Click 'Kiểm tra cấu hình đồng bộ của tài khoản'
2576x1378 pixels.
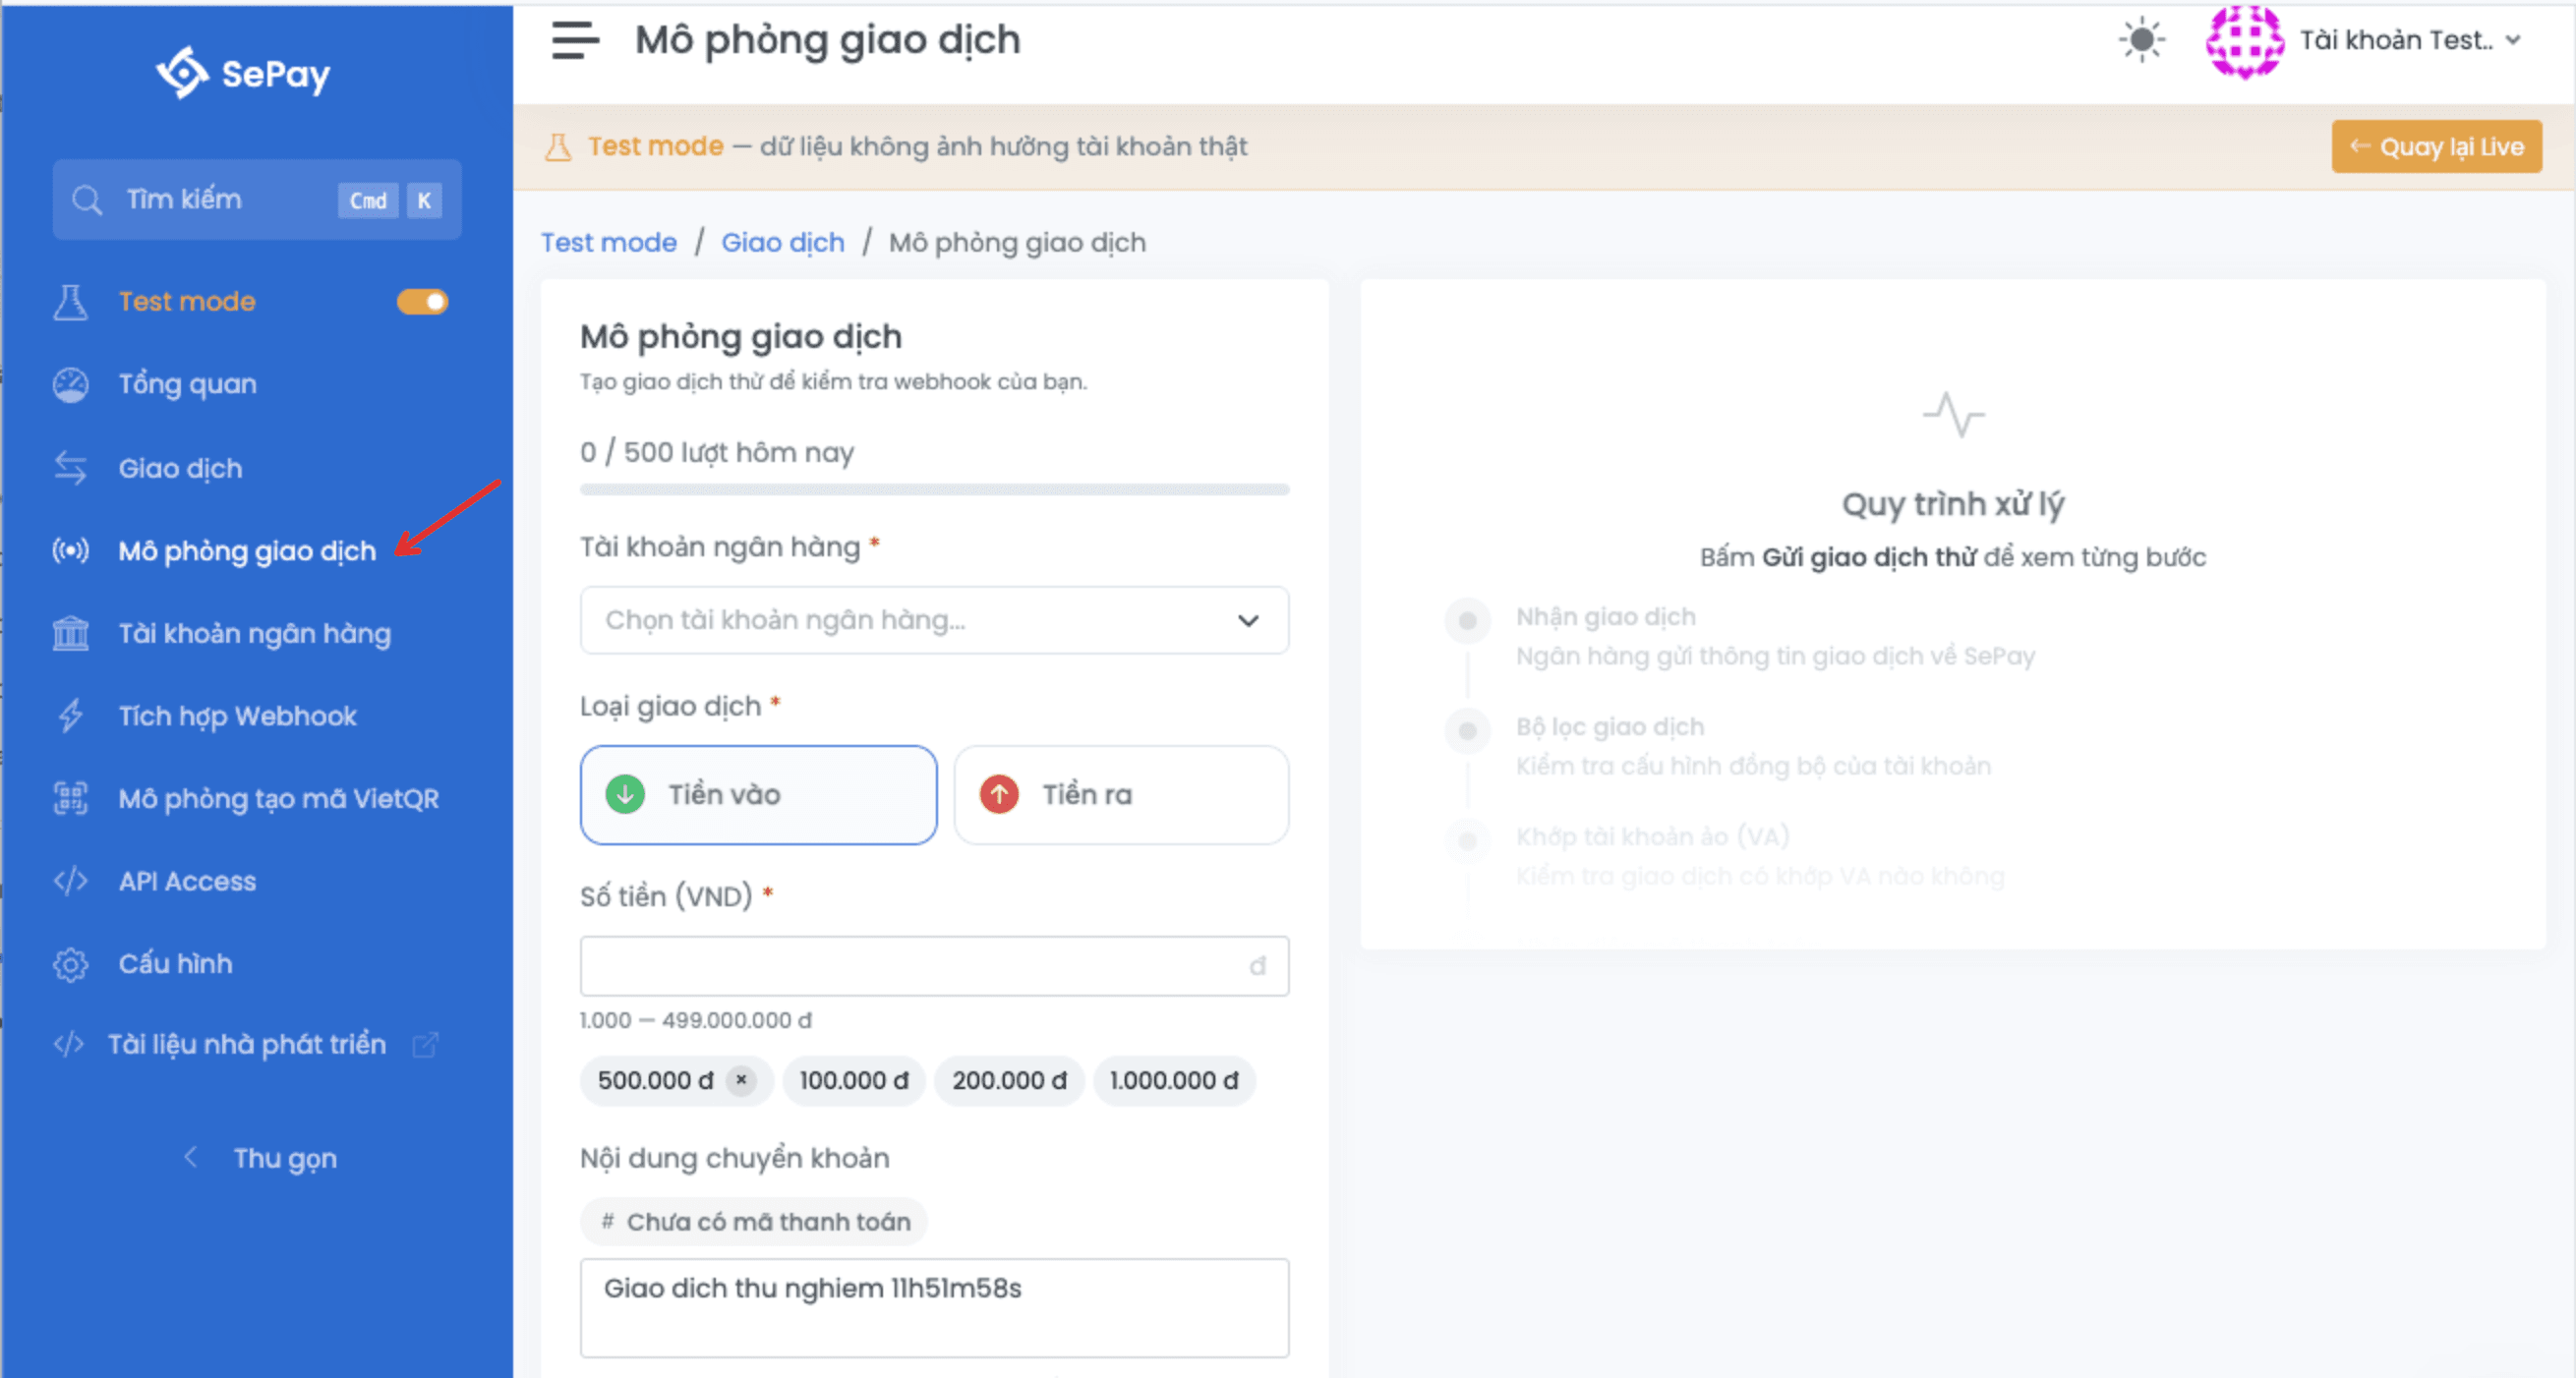(1753, 767)
